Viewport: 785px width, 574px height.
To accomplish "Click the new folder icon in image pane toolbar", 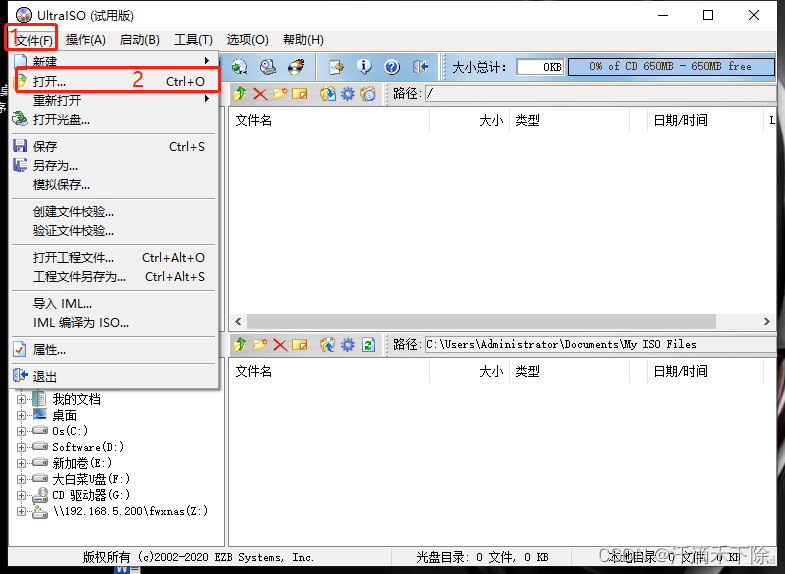I will (280, 94).
